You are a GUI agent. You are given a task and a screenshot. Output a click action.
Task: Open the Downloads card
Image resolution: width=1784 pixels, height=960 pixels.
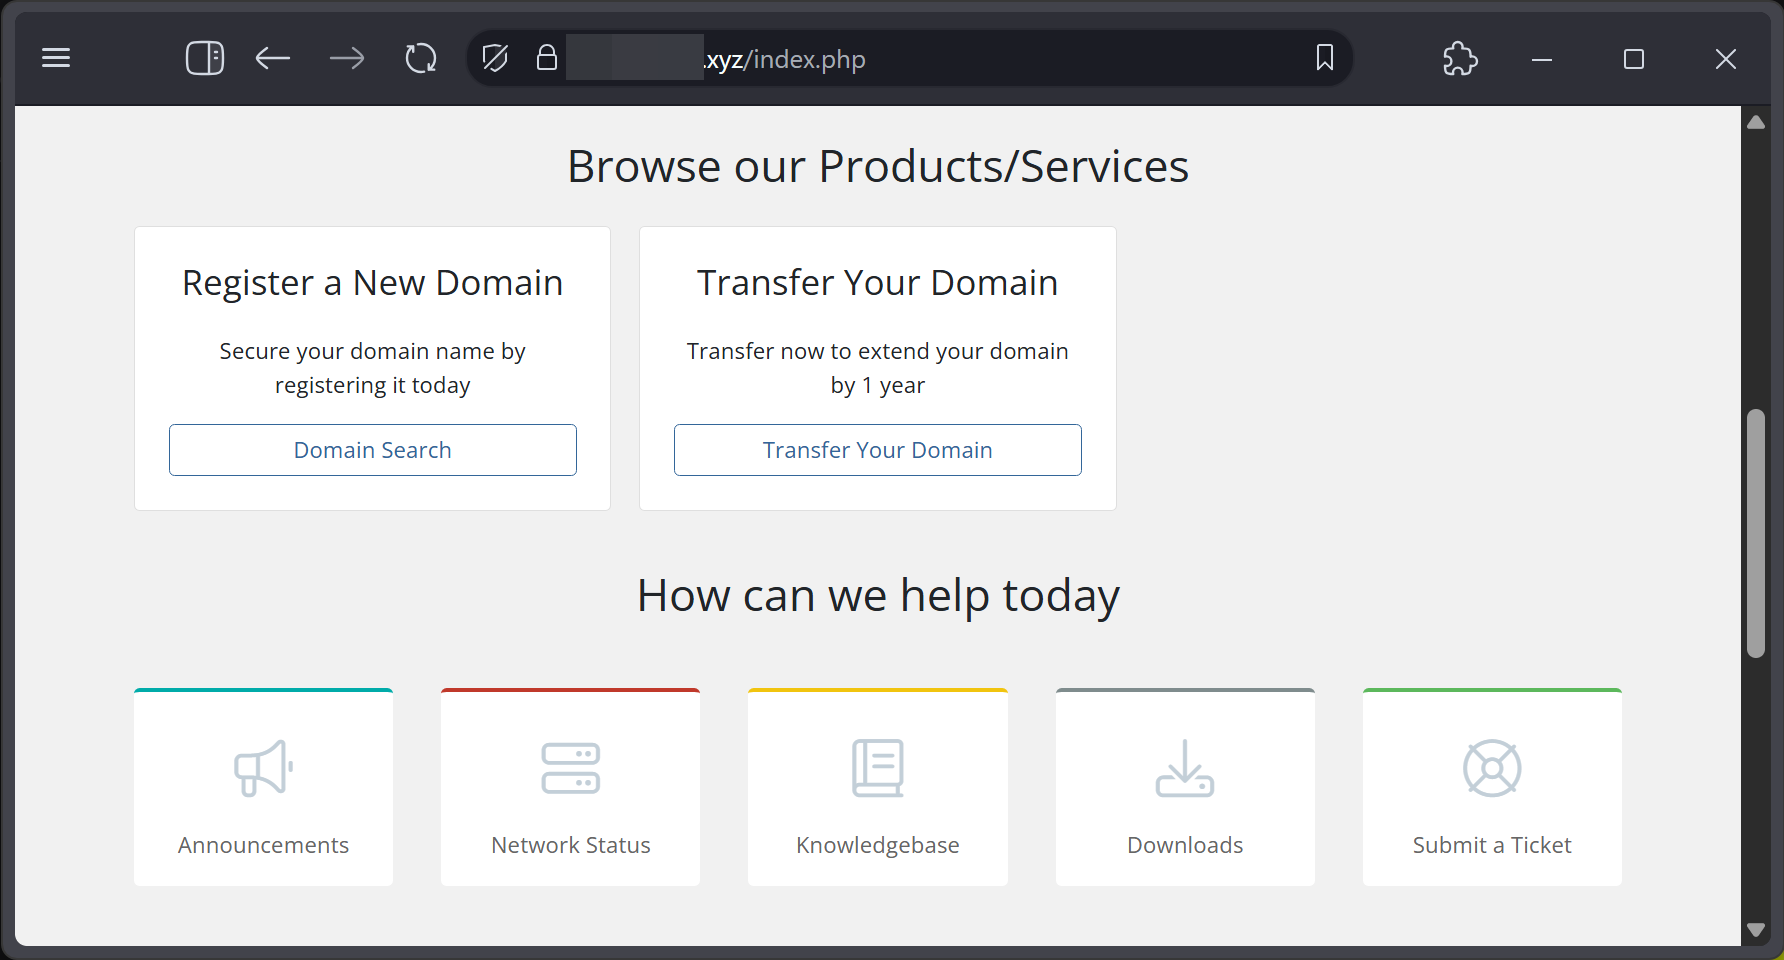click(x=1185, y=787)
